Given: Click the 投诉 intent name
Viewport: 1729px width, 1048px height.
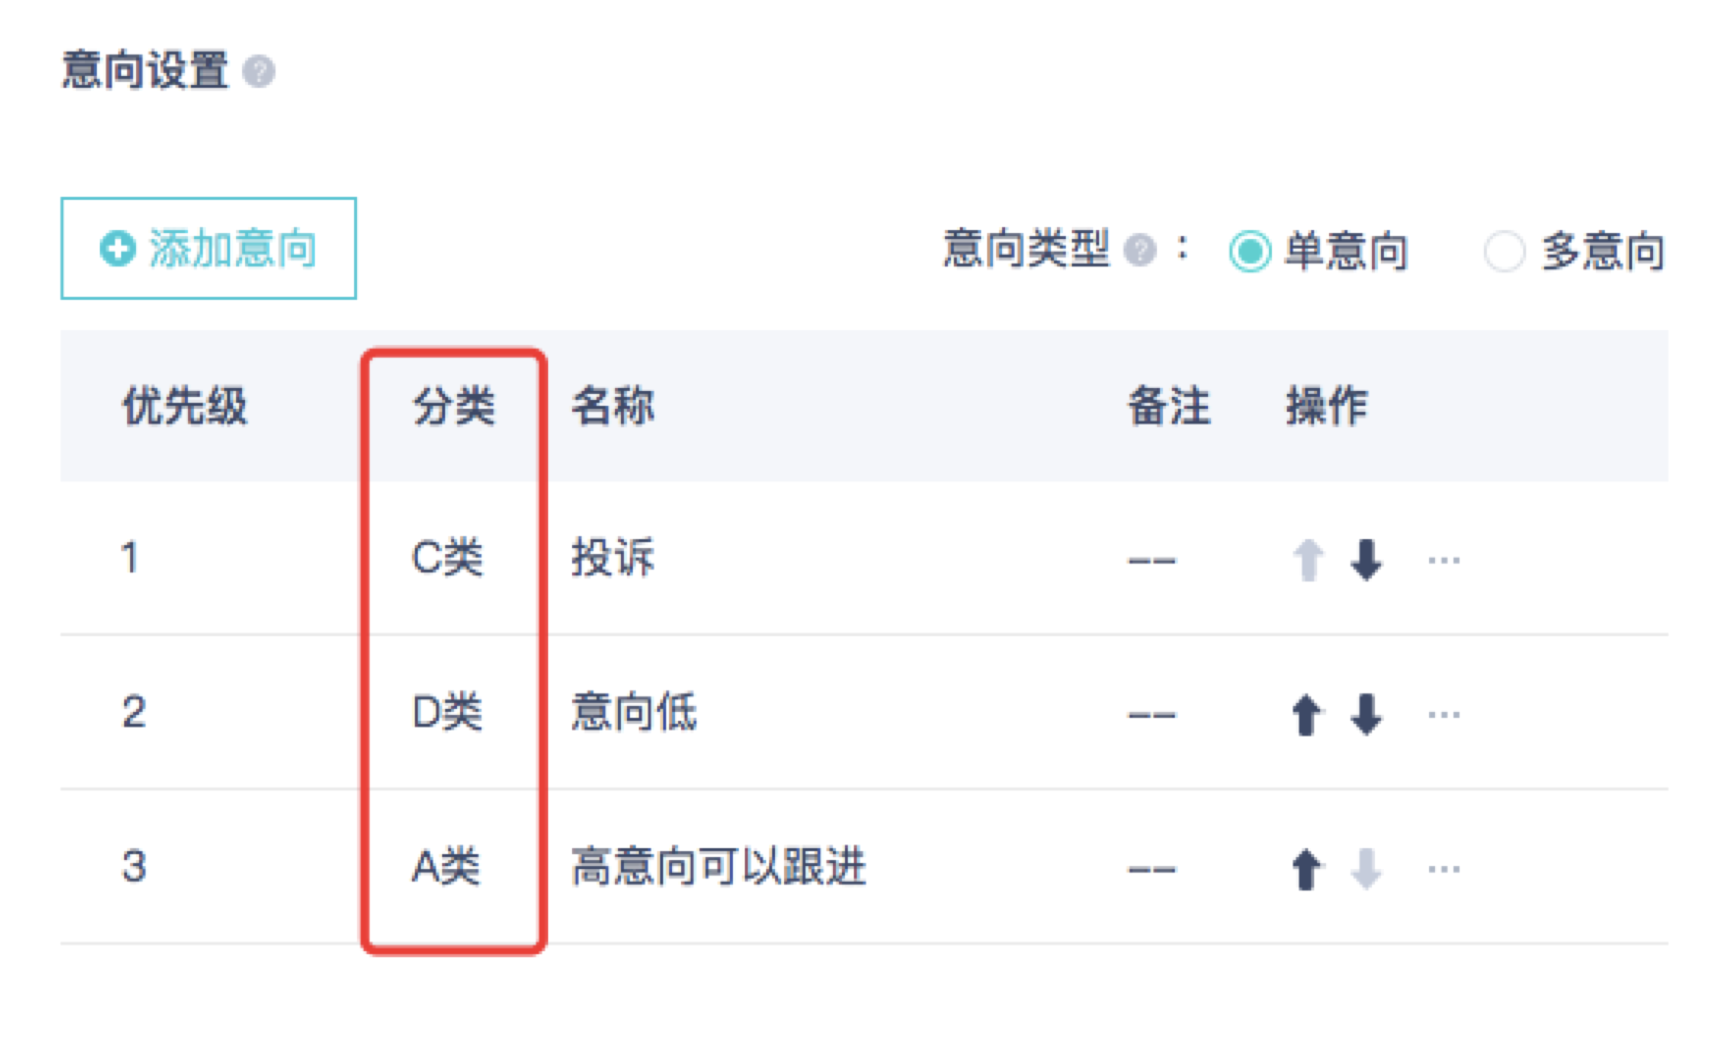Looking at the screenshot, I should (612, 558).
